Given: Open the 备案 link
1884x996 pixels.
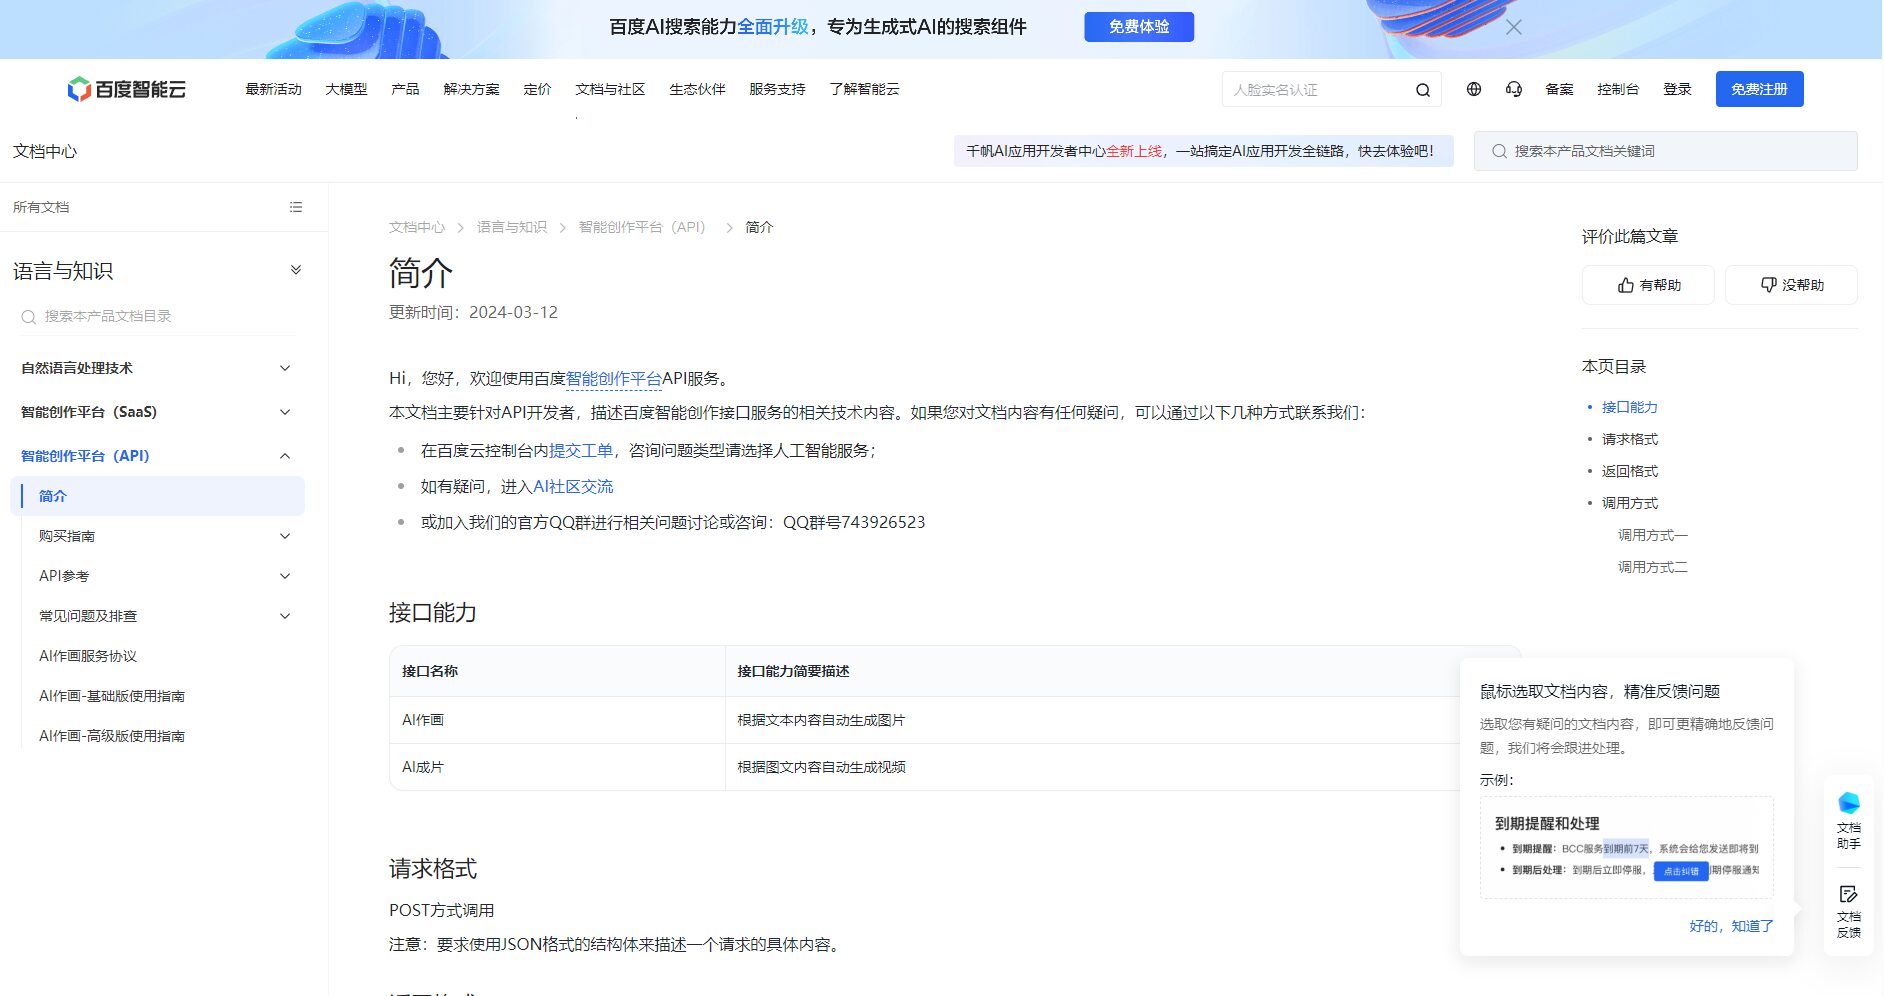Looking at the screenshot, I should coord(1559,89).
